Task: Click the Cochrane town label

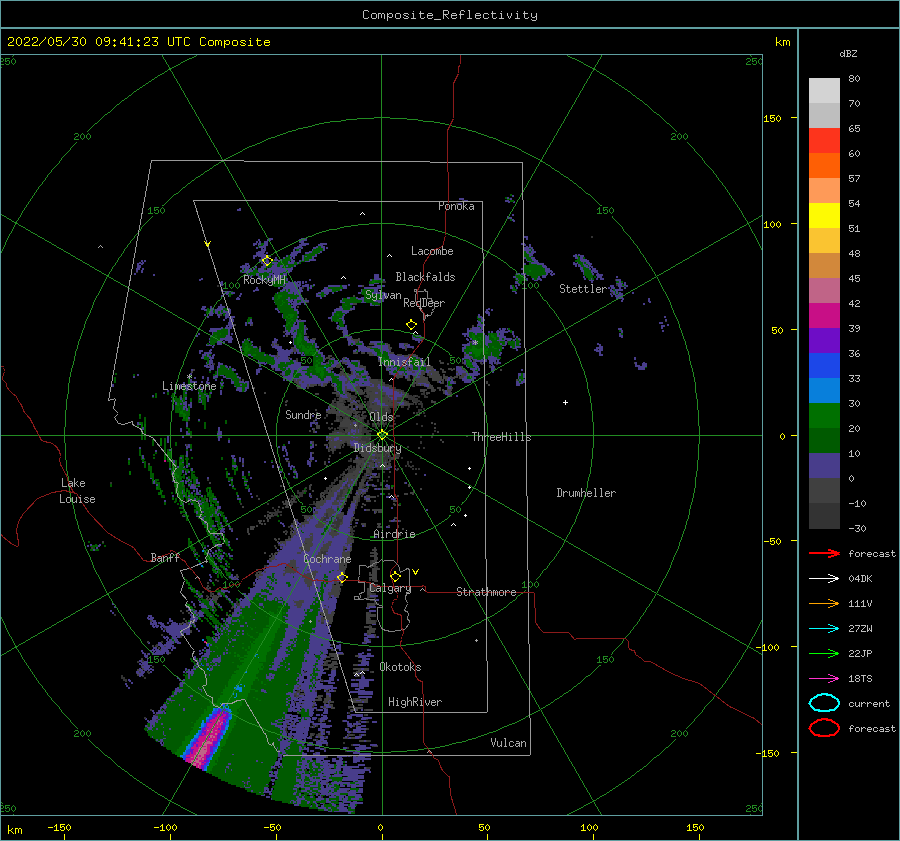Action: click(327, 559)
